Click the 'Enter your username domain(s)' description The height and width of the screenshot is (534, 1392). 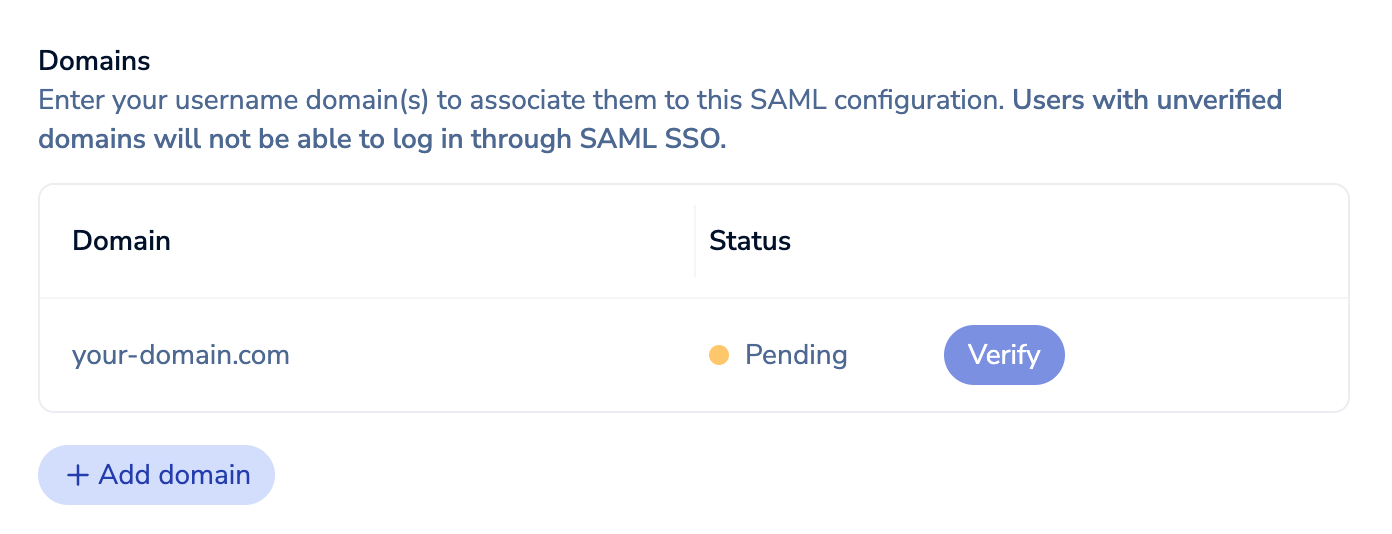pyautogui.click(x=300, y=101)
